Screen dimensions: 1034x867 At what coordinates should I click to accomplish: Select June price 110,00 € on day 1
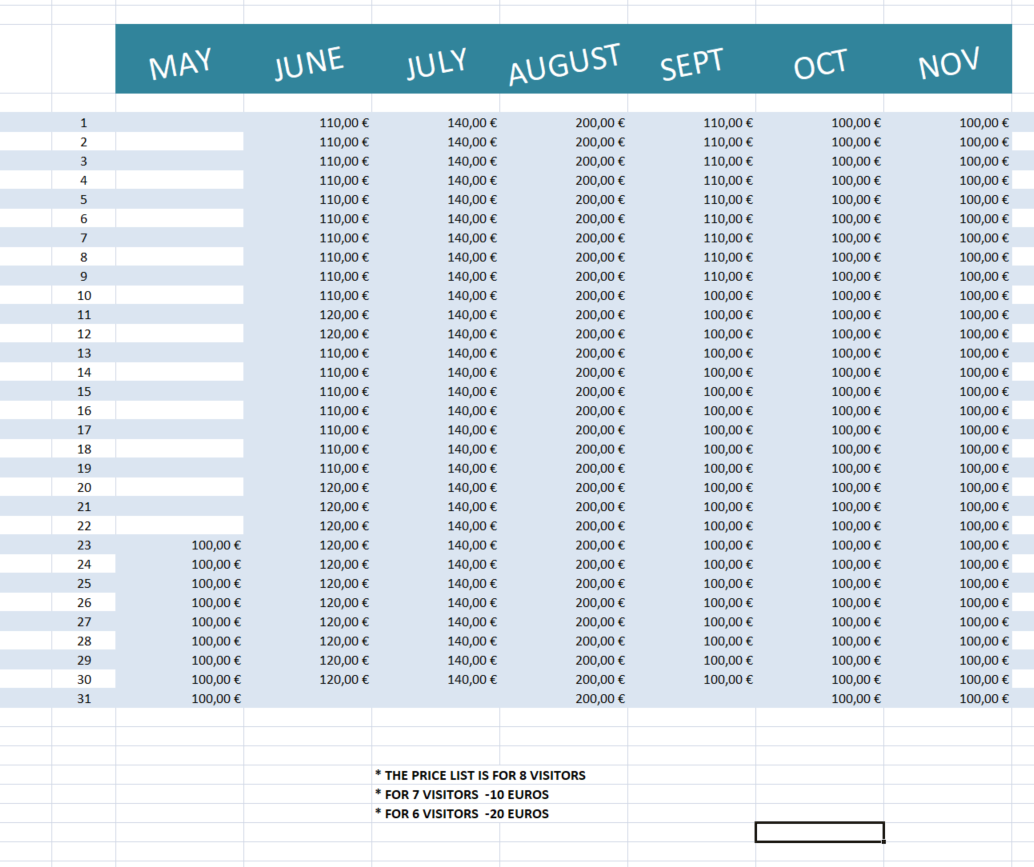pos(344,123)
